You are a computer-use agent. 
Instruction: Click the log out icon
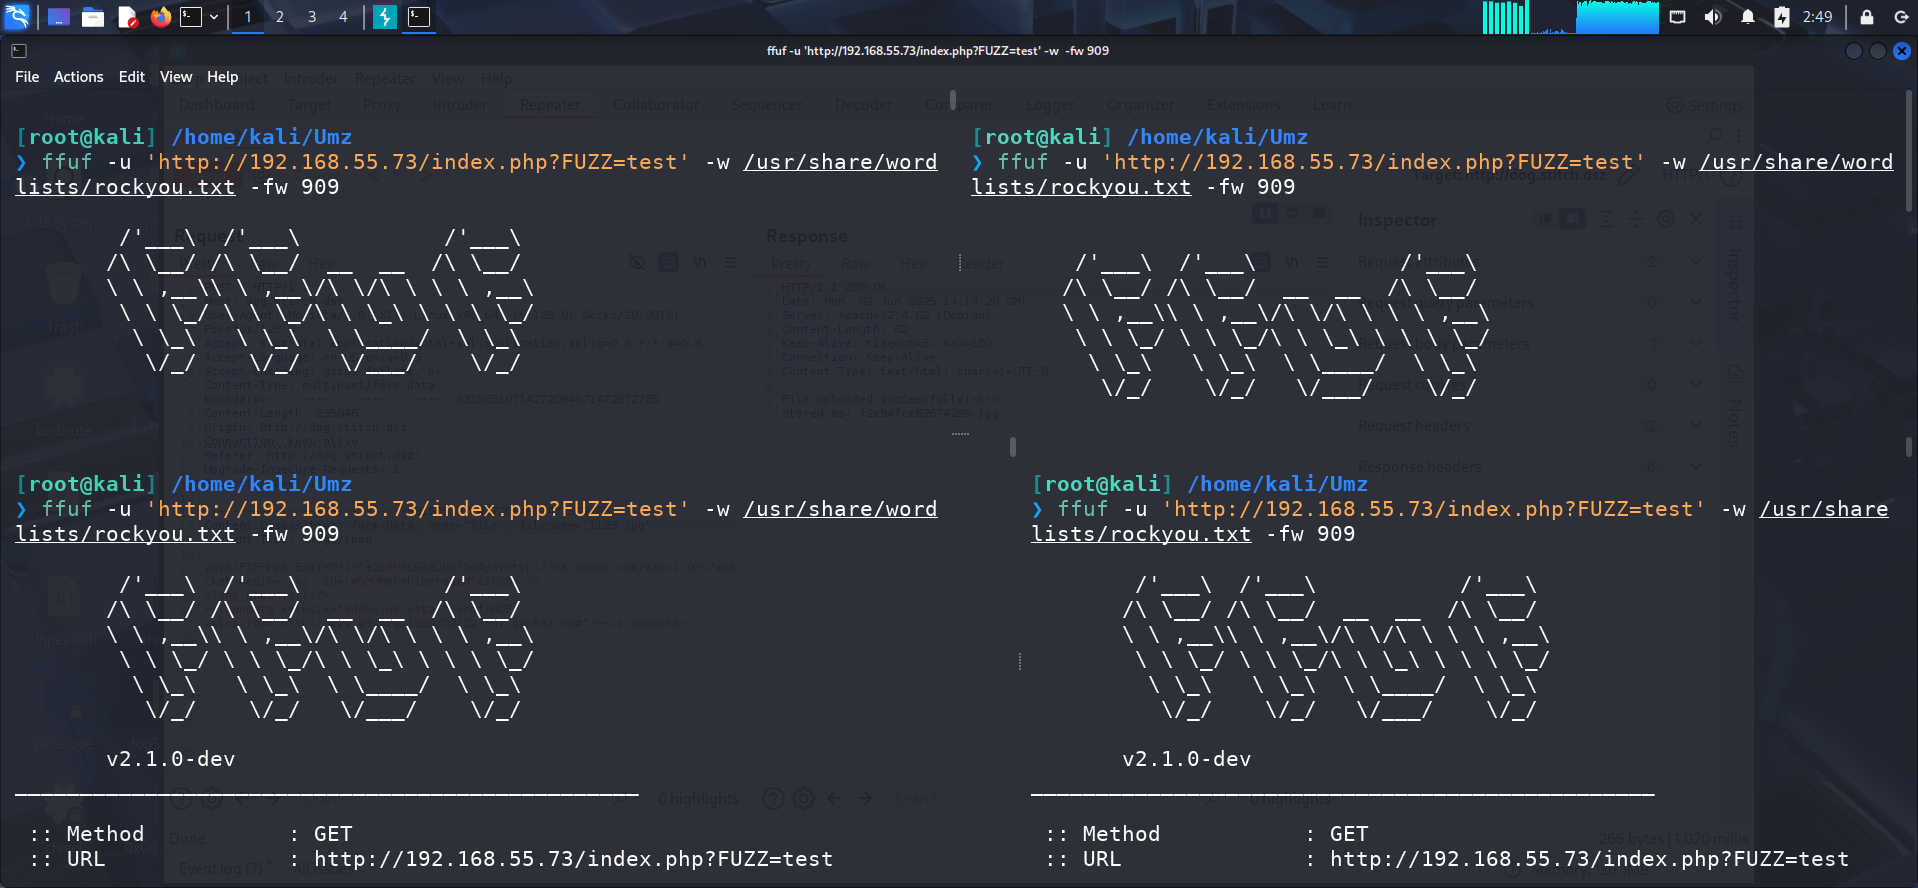(x=1901, y=17)
